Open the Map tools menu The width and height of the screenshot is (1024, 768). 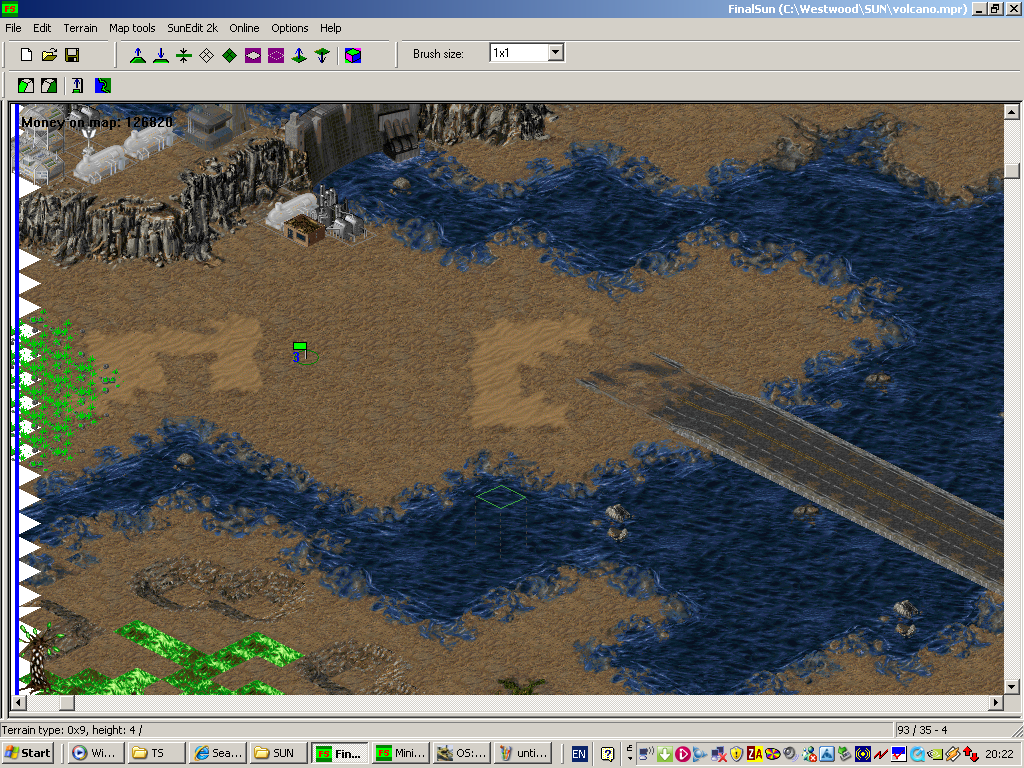(132, 28)
